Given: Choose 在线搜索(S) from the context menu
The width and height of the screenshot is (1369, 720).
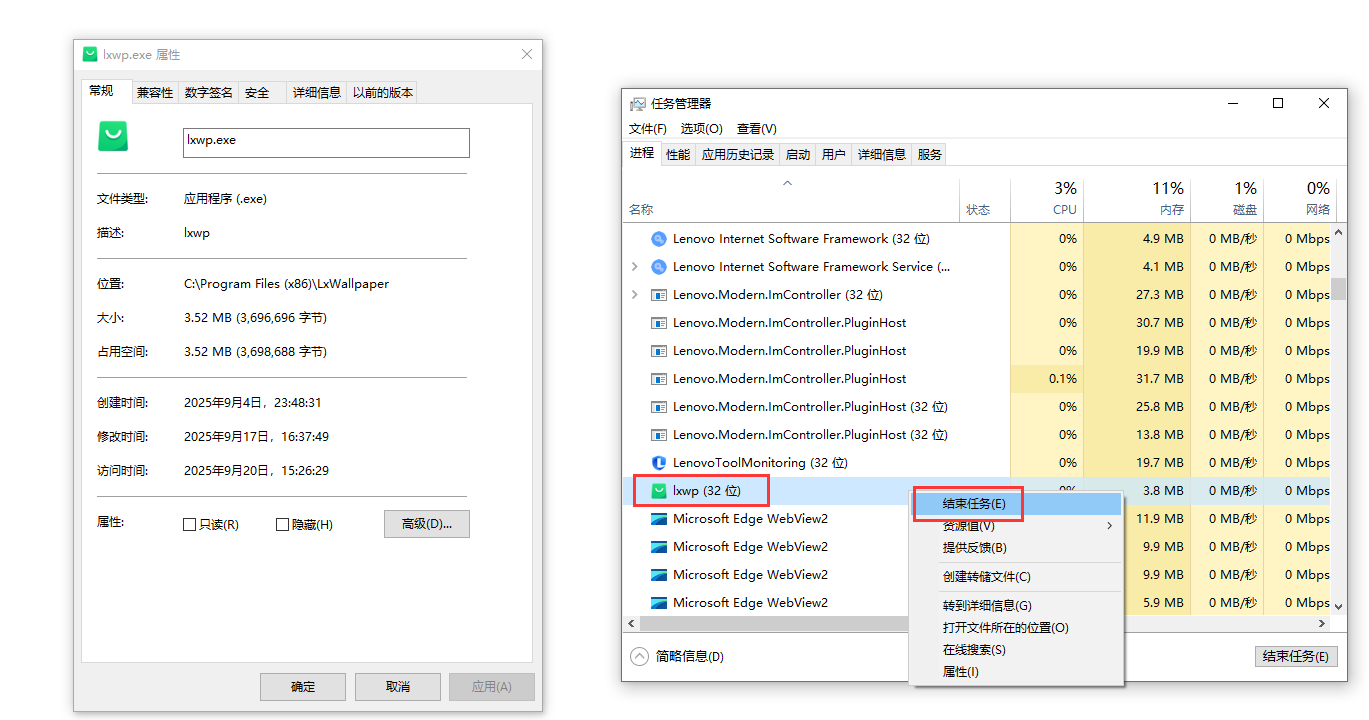Looking at the screenshot, I should (x=1016, y=650).
